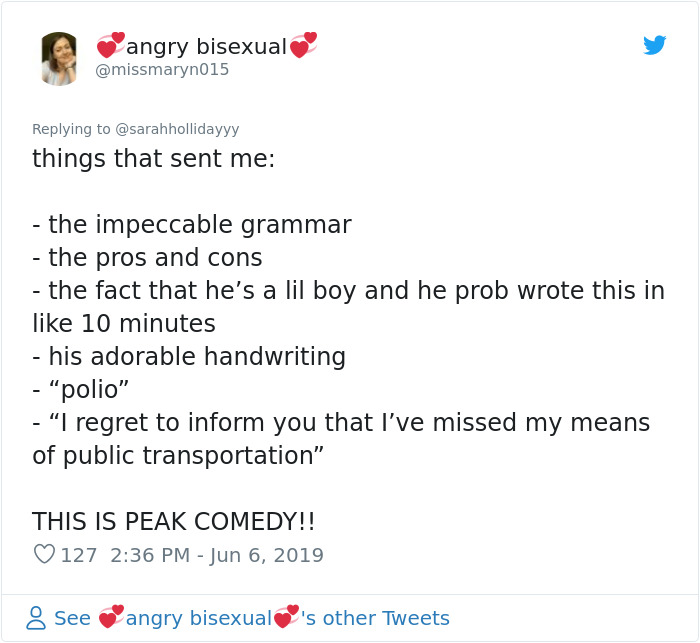
Task: Like the tweet with the heart icon
Action: pos(43,554)
